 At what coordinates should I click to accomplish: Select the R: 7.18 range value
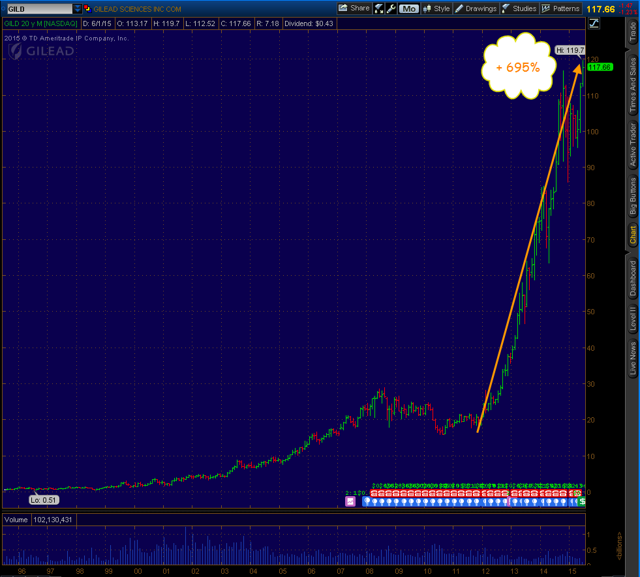point(268,24)
